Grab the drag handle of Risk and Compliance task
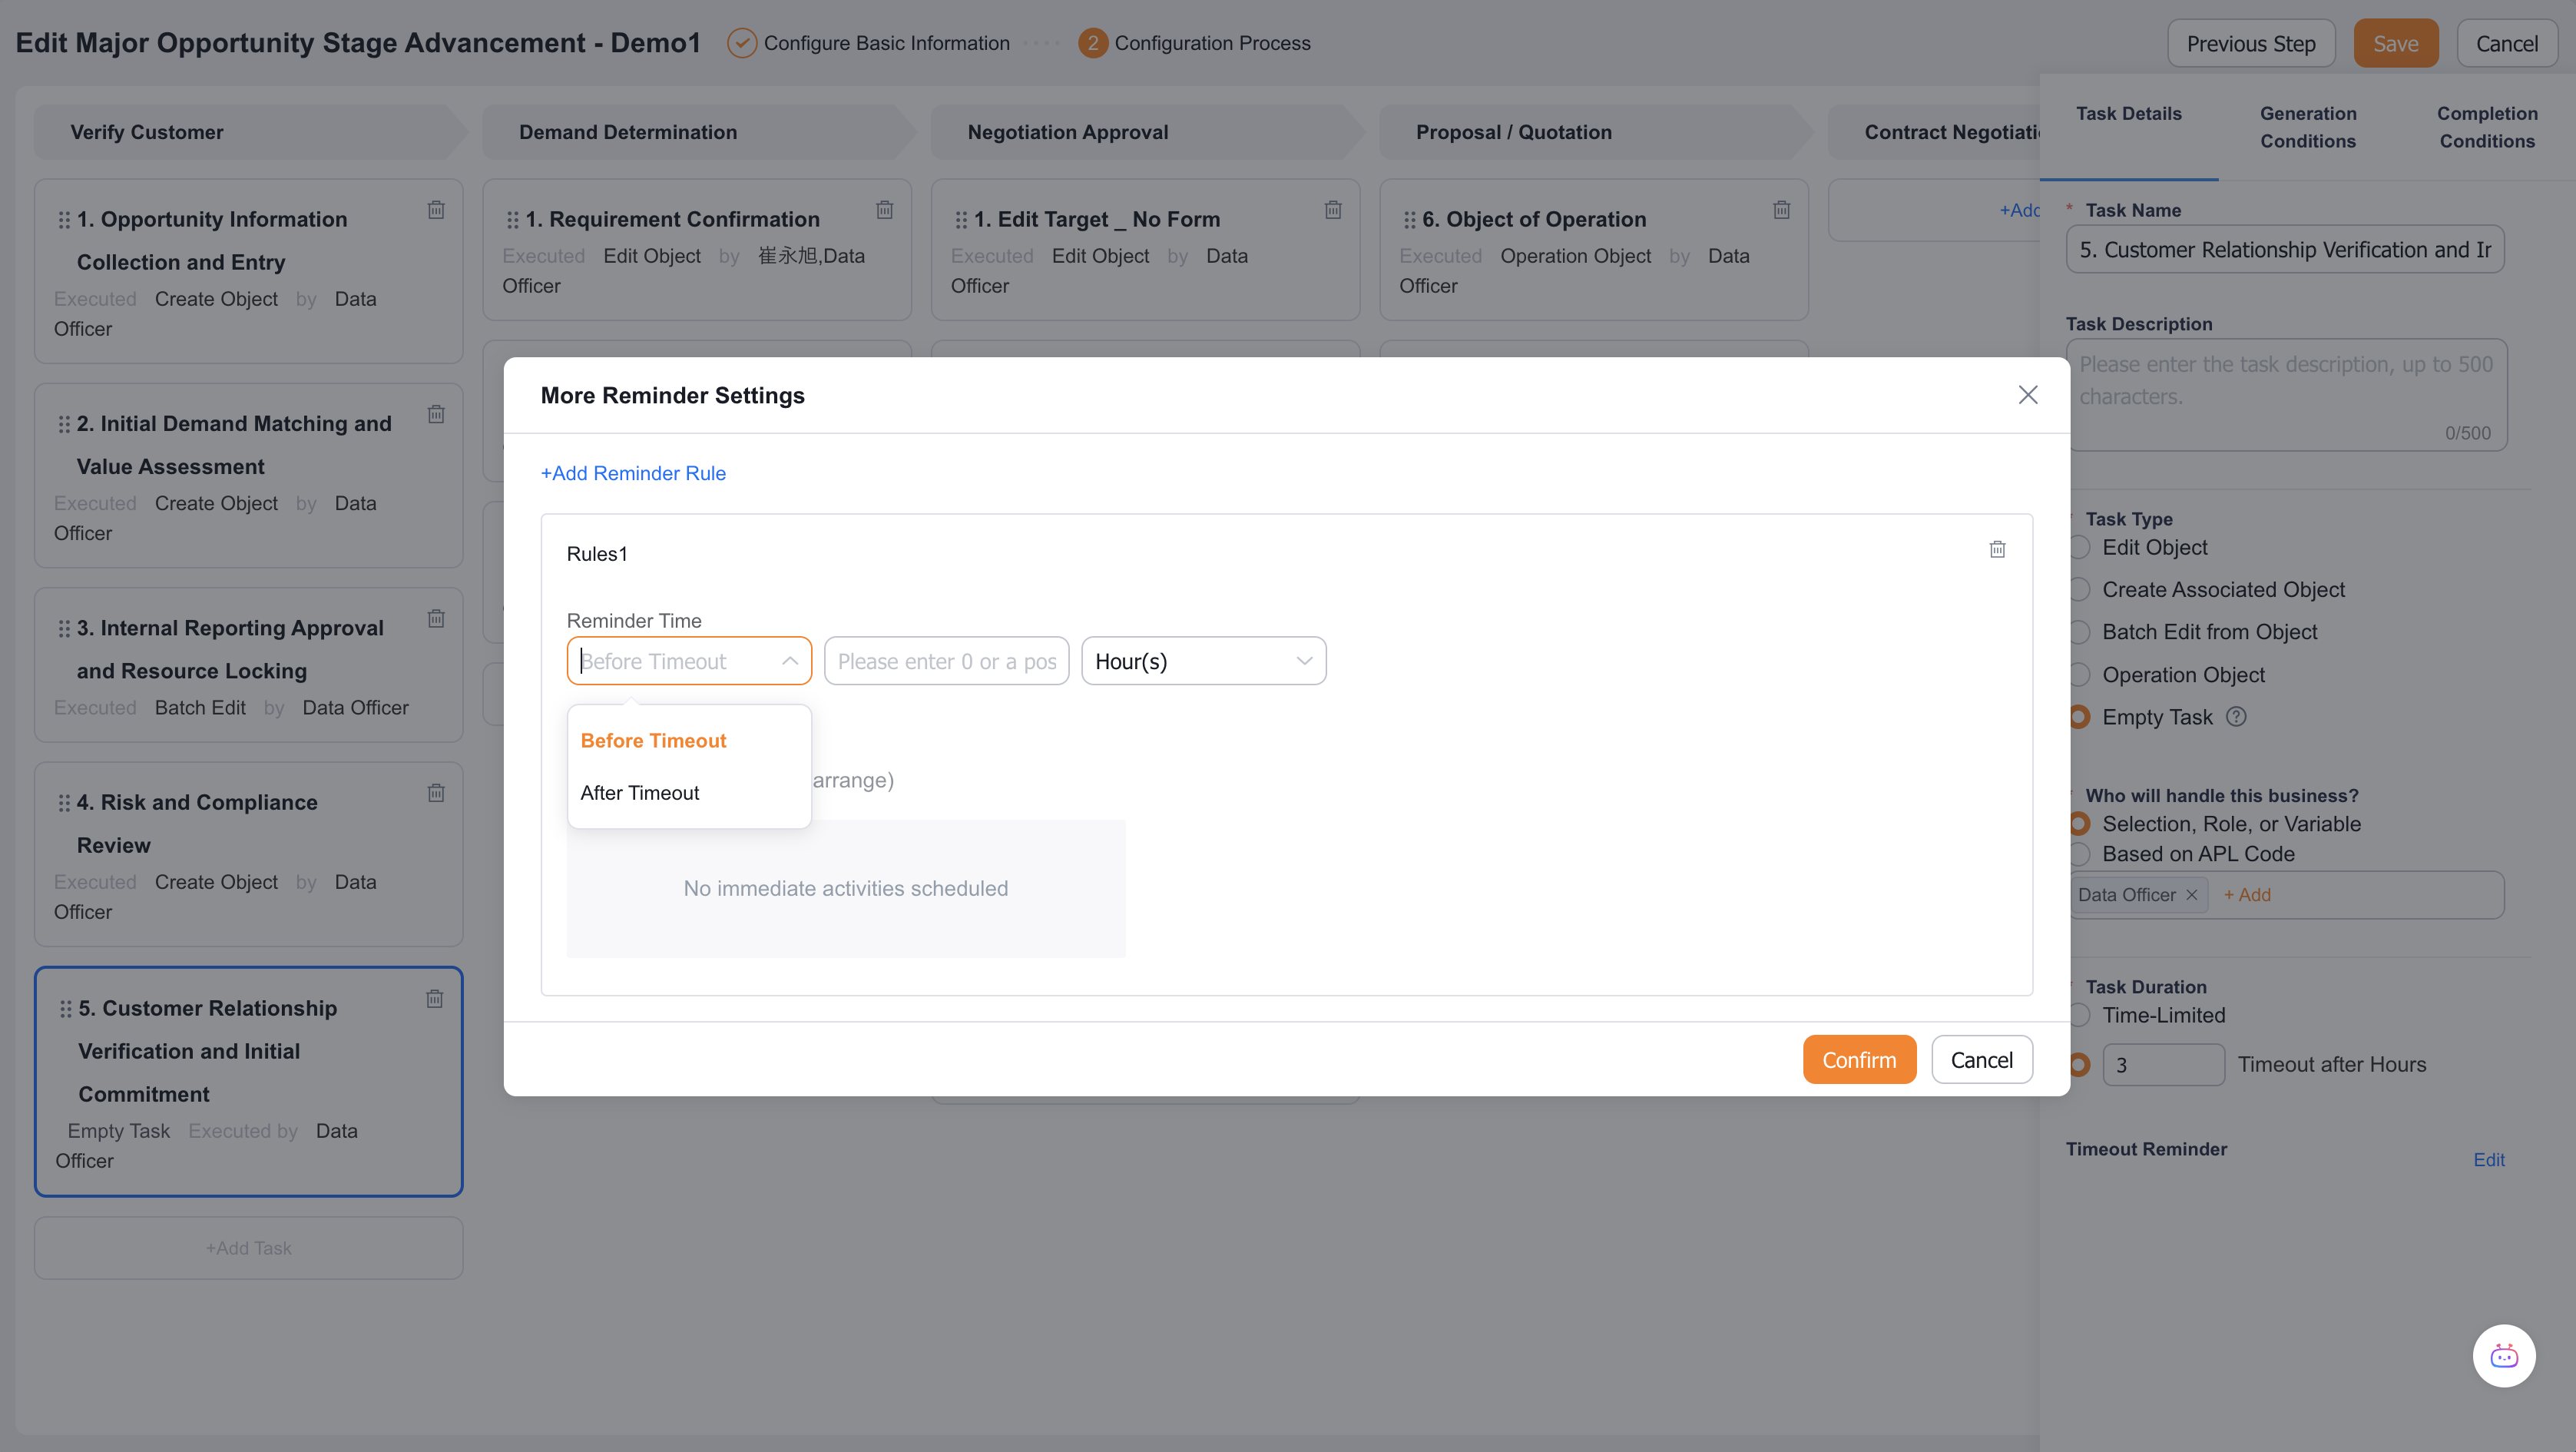This screenshot has height=1452, width=2576. click(64, 803)
